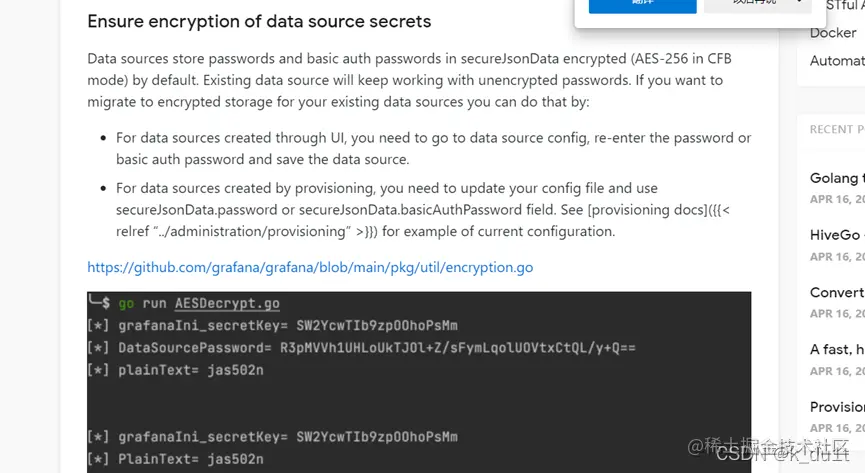Select the recent post starting with "Convert"

tap(837, 292)
